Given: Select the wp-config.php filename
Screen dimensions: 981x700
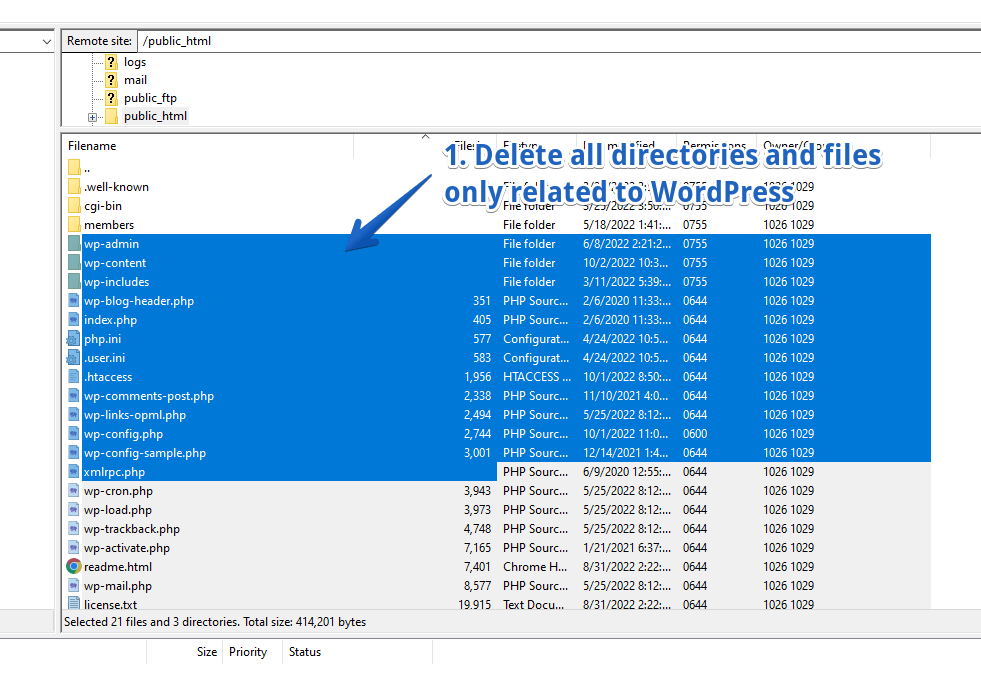Looking at the screenshot, I should 123,434.
